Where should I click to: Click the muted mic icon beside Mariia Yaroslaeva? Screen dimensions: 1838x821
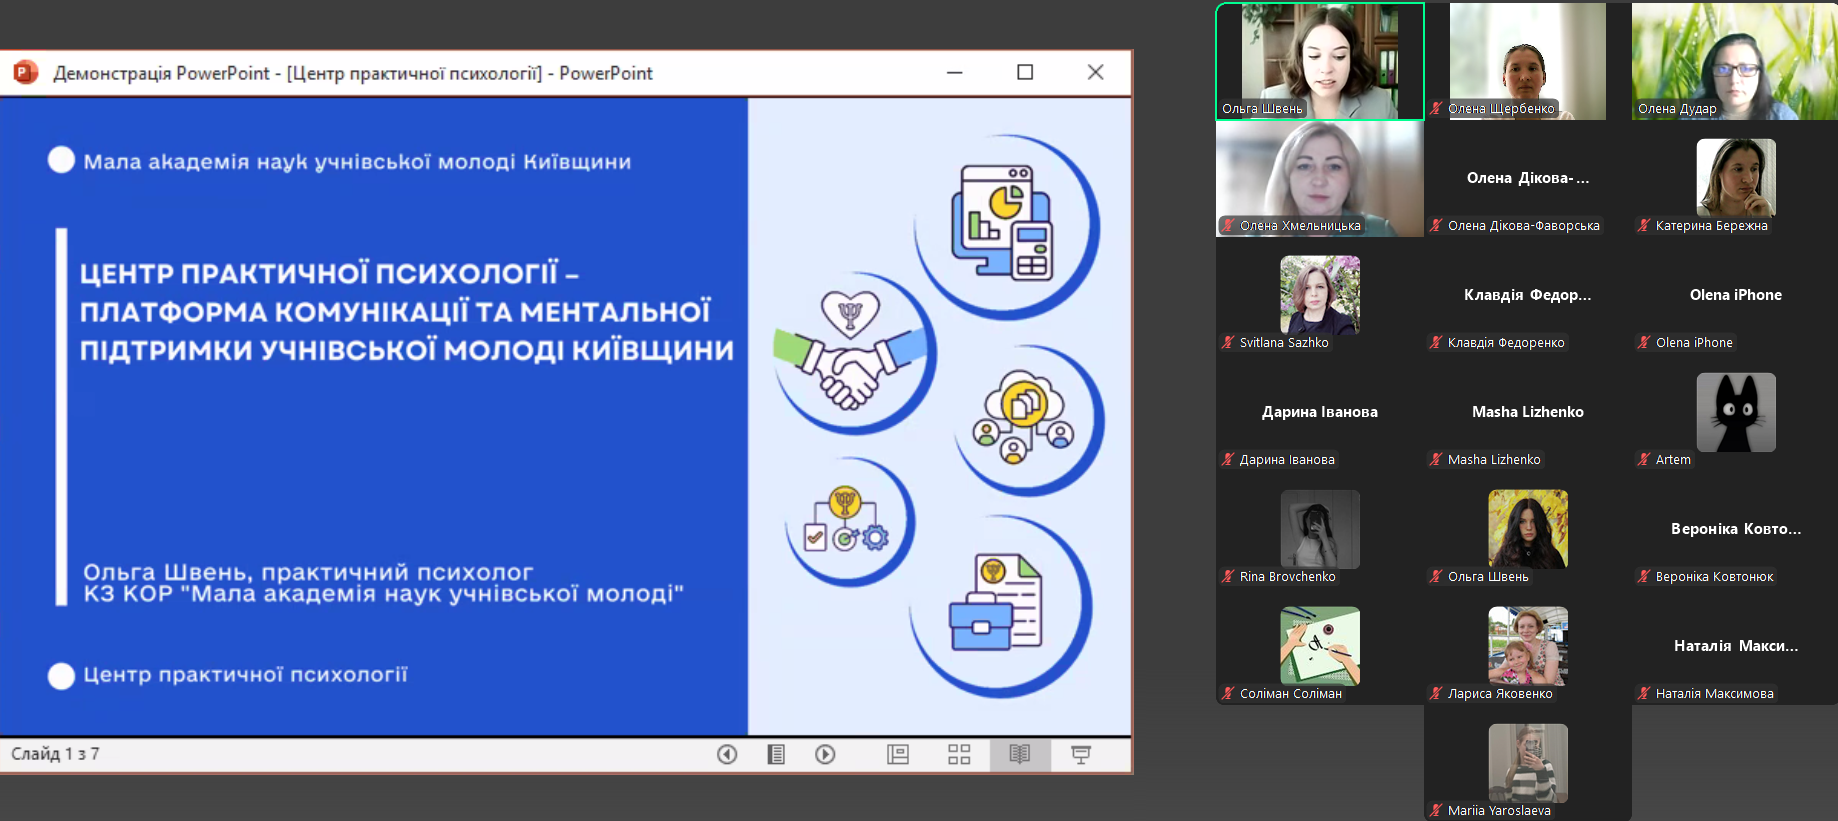[x=1436, y=810]
